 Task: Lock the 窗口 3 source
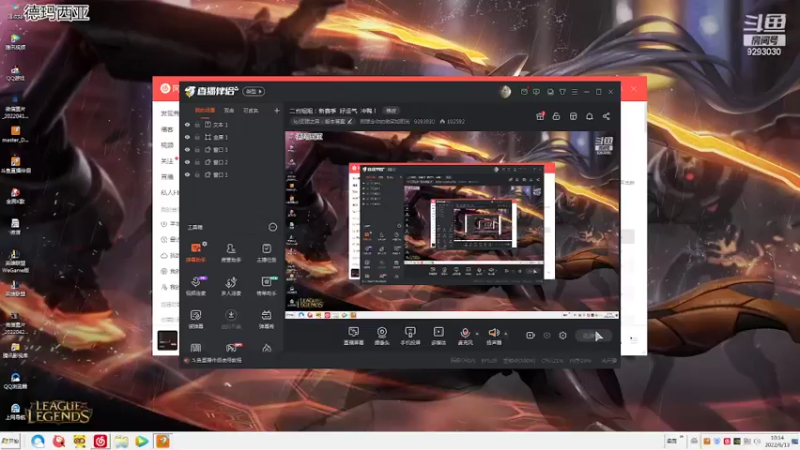(197, 149)
